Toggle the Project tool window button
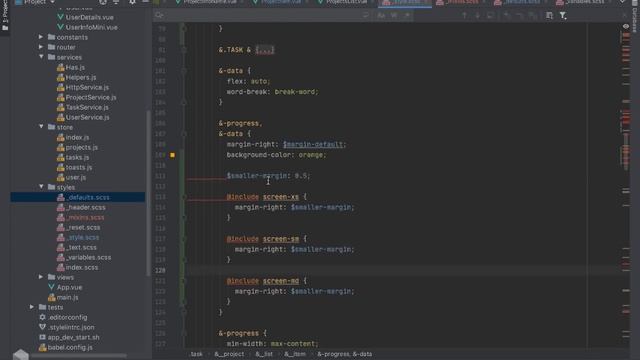This screenshot has width=640, height=360. [x=5, y=16]
